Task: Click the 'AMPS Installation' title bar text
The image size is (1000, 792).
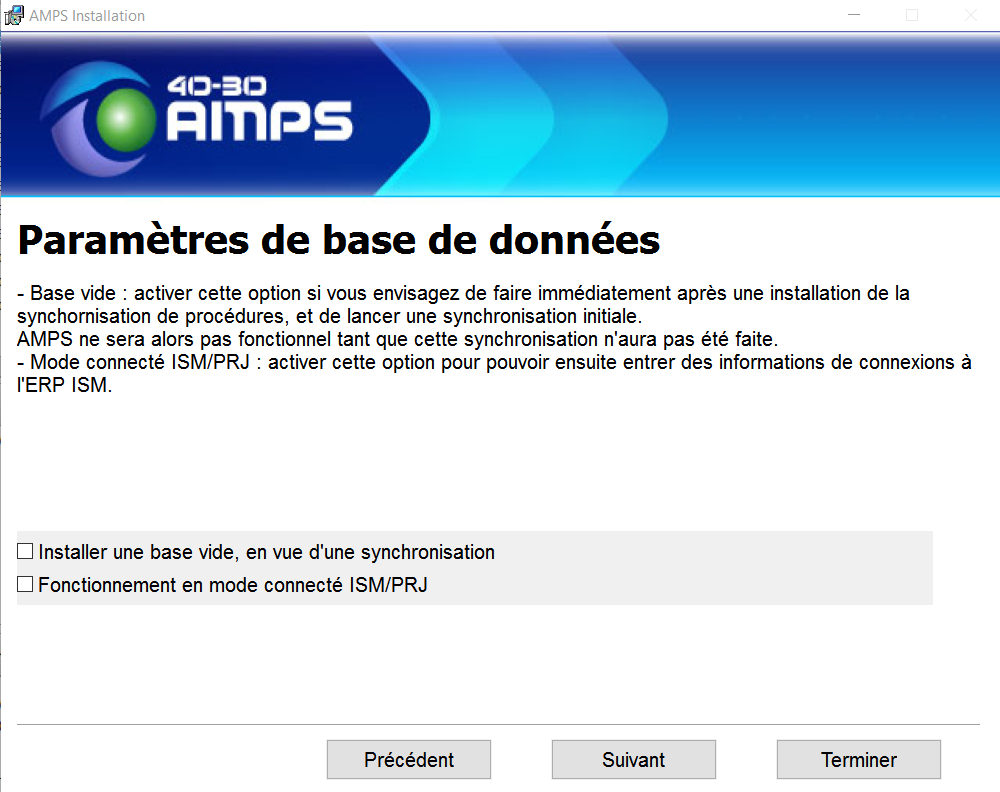Action: [87, 15]
